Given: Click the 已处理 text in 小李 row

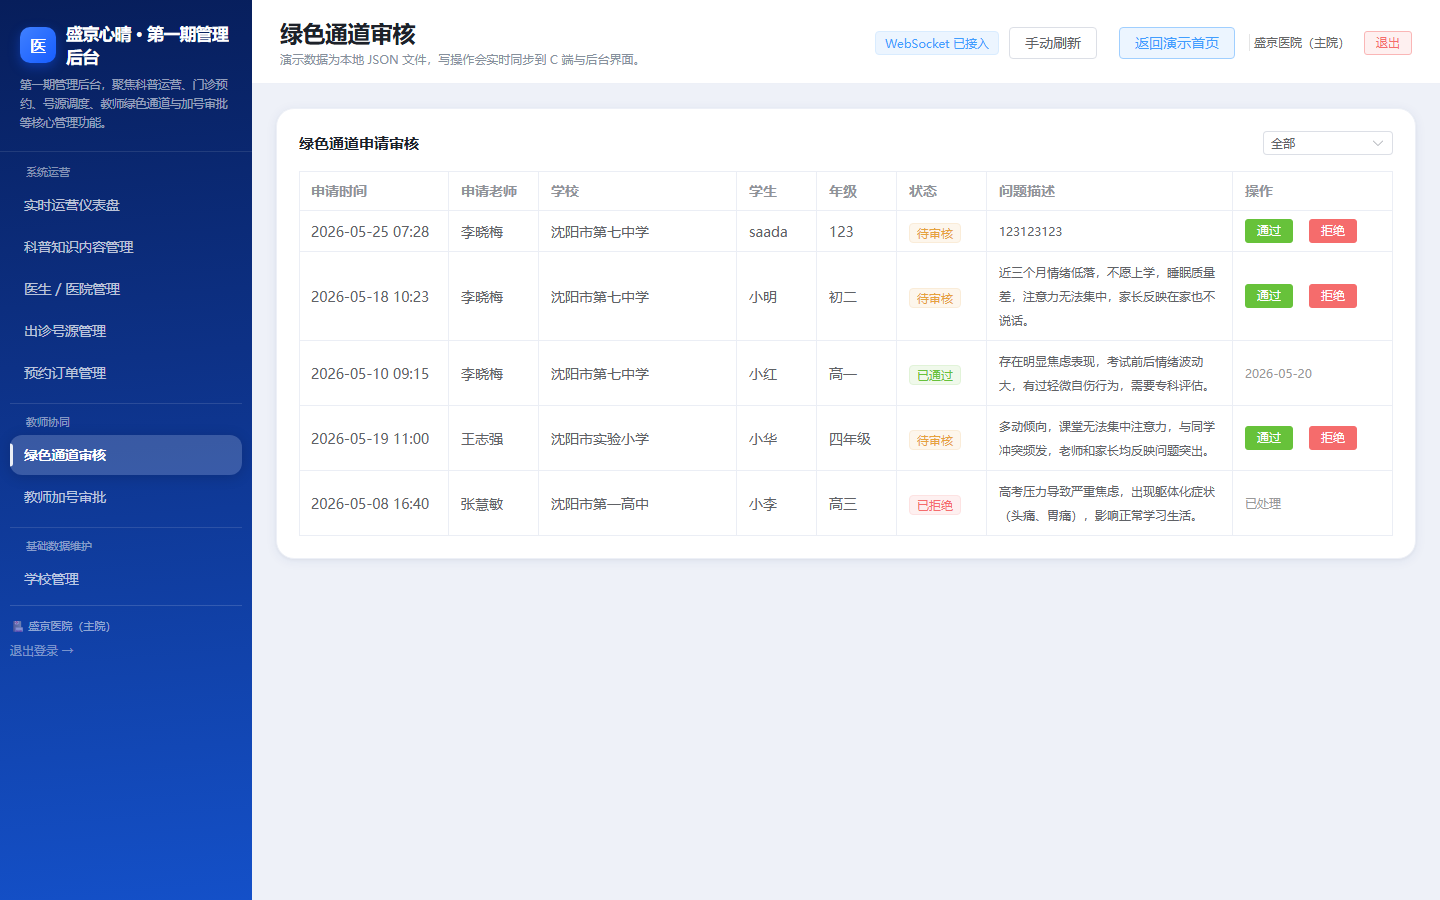Looking at the screenshot, I should click(1263, 504).
